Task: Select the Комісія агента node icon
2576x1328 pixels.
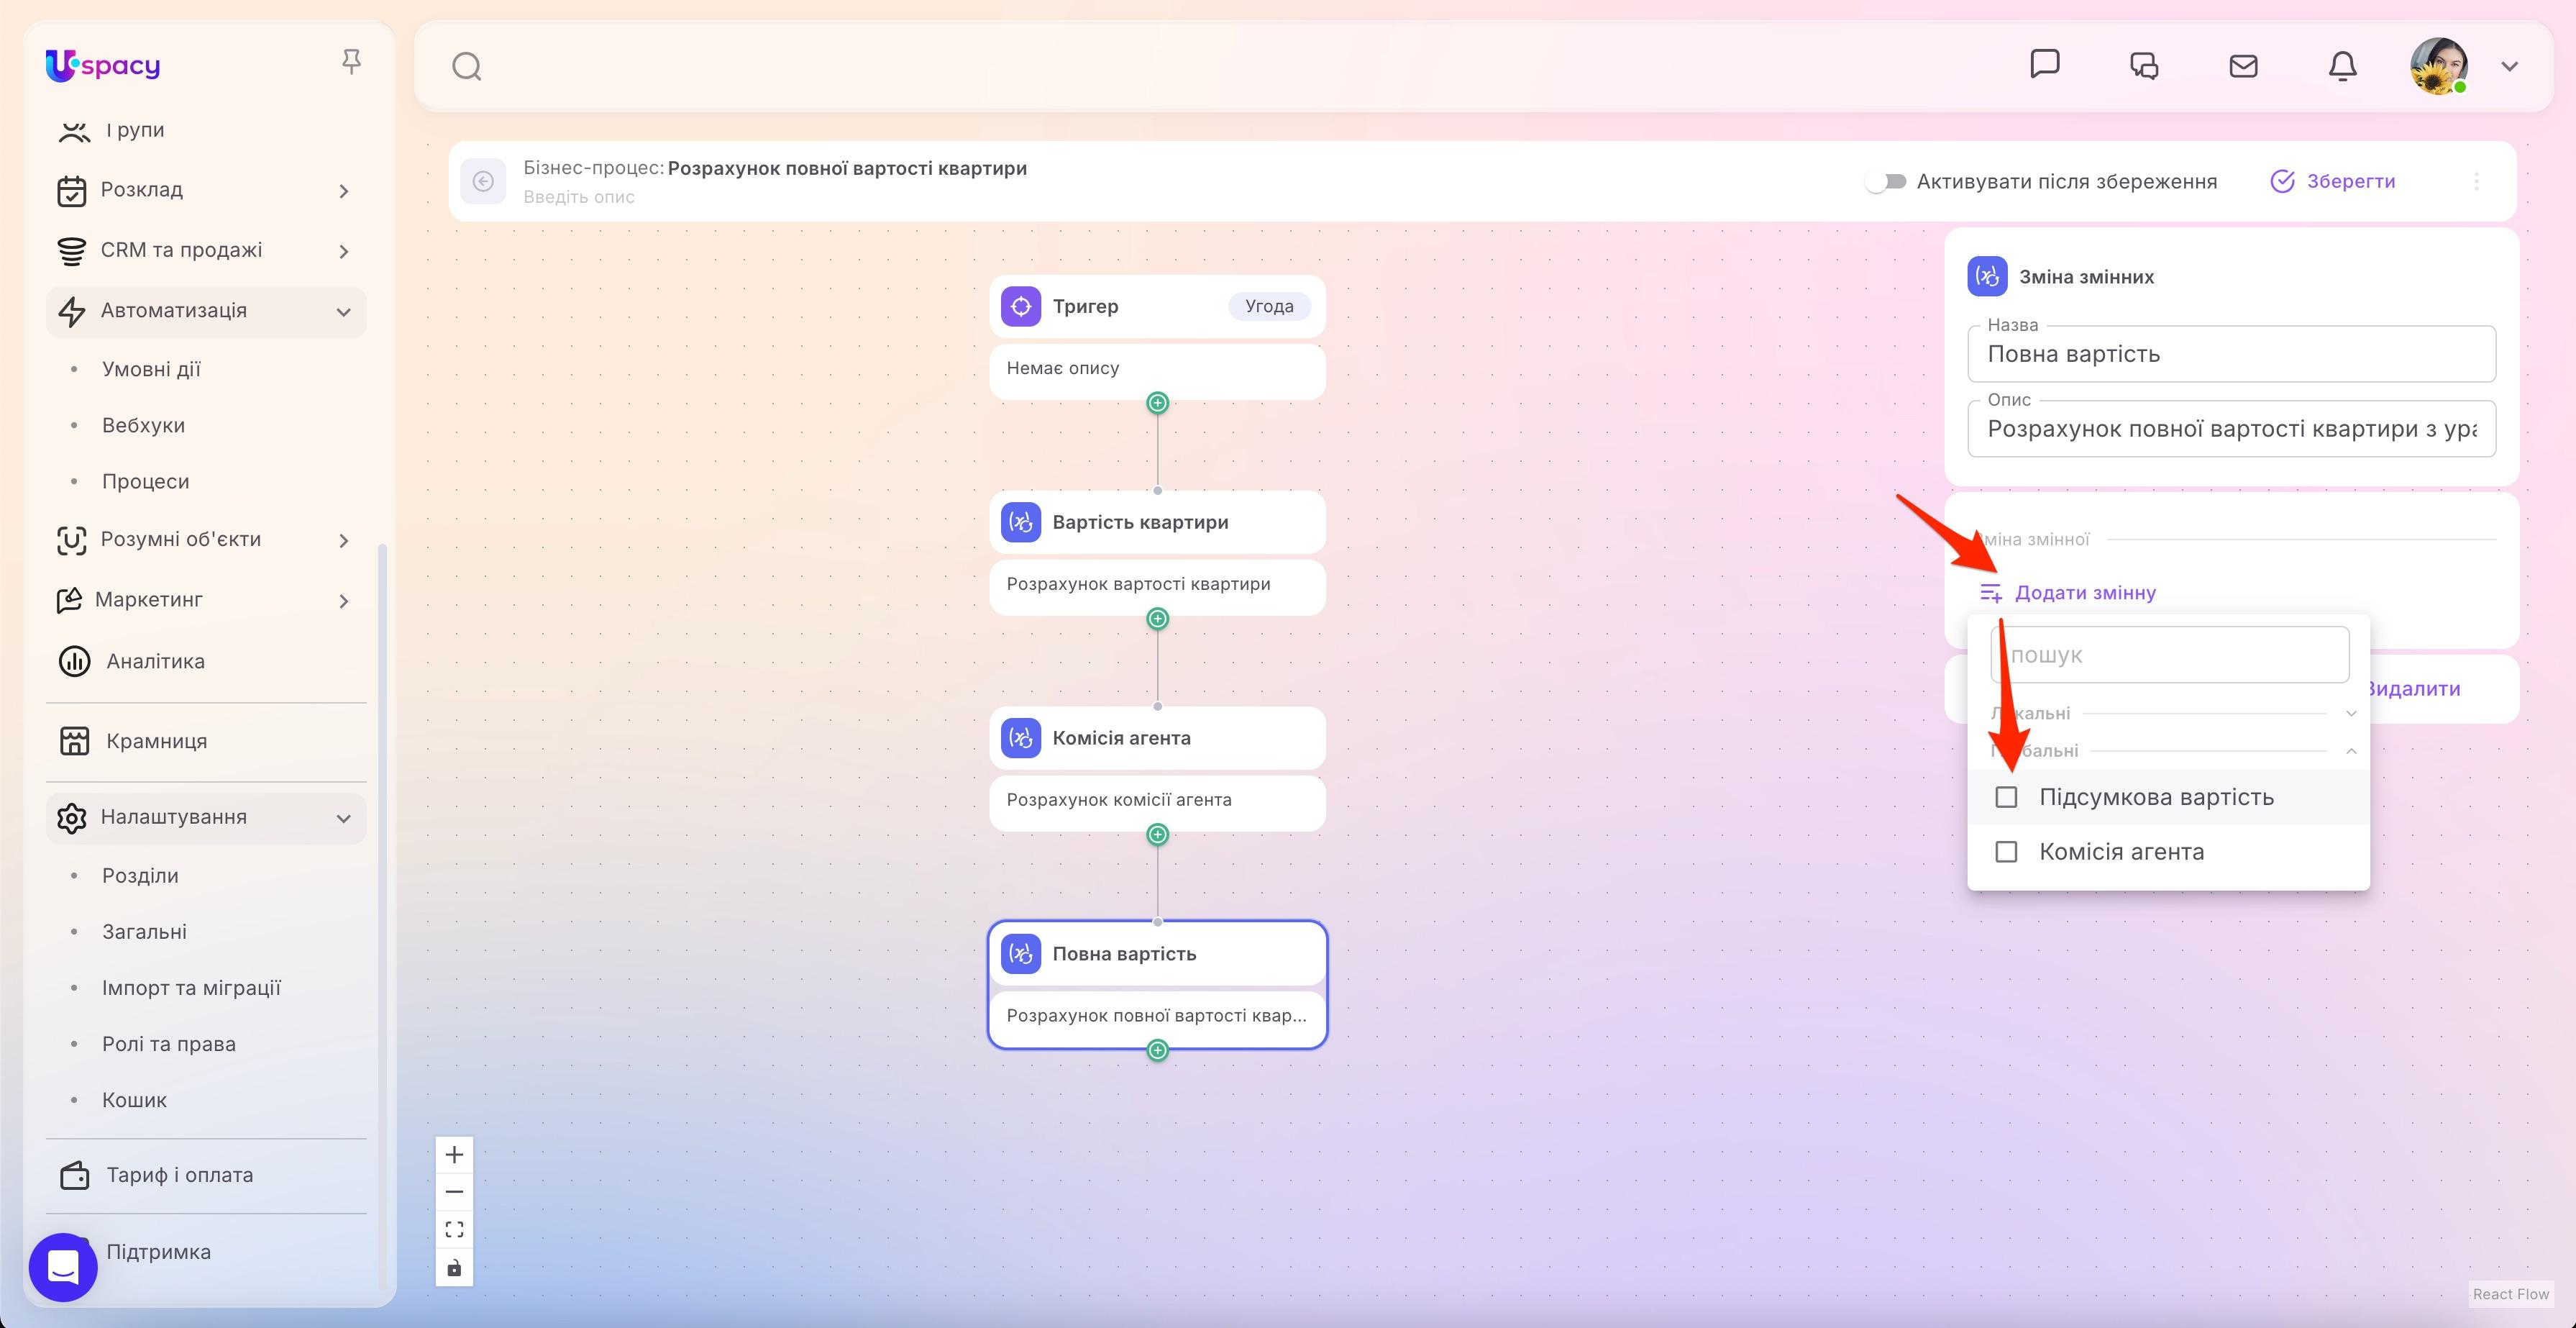Action: pos(1021,738)
